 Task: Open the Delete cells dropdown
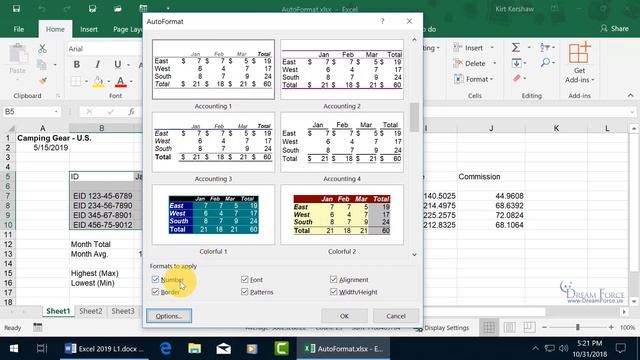(495, 63)
